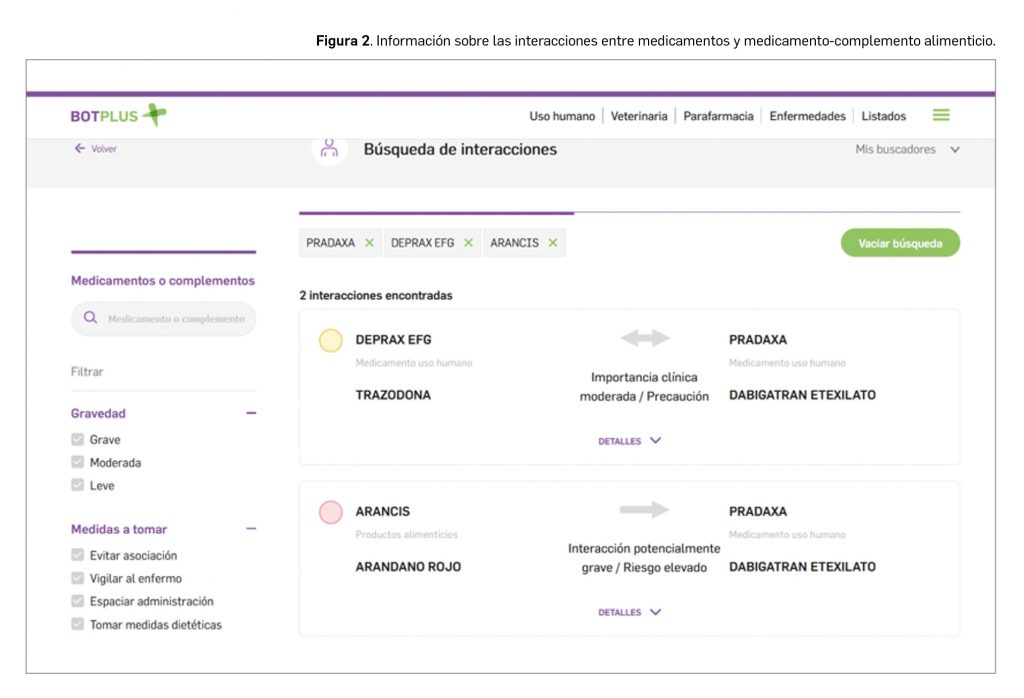
Task: Collapse the Gravedad filter section
Action: [x=251, y=413]
